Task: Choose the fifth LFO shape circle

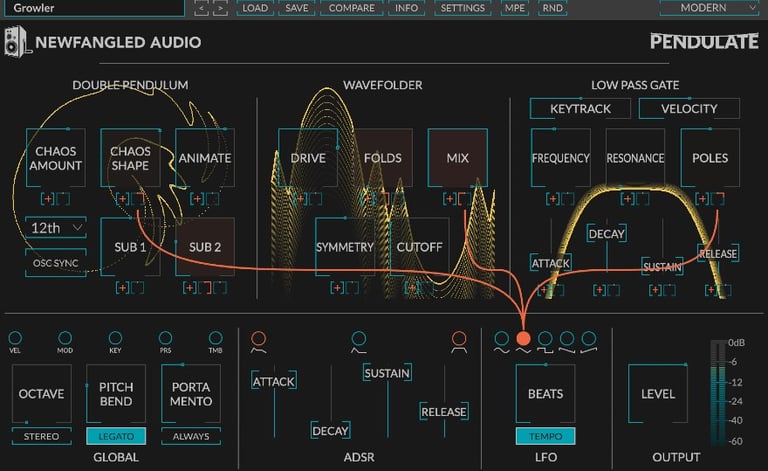Action: 589,338
